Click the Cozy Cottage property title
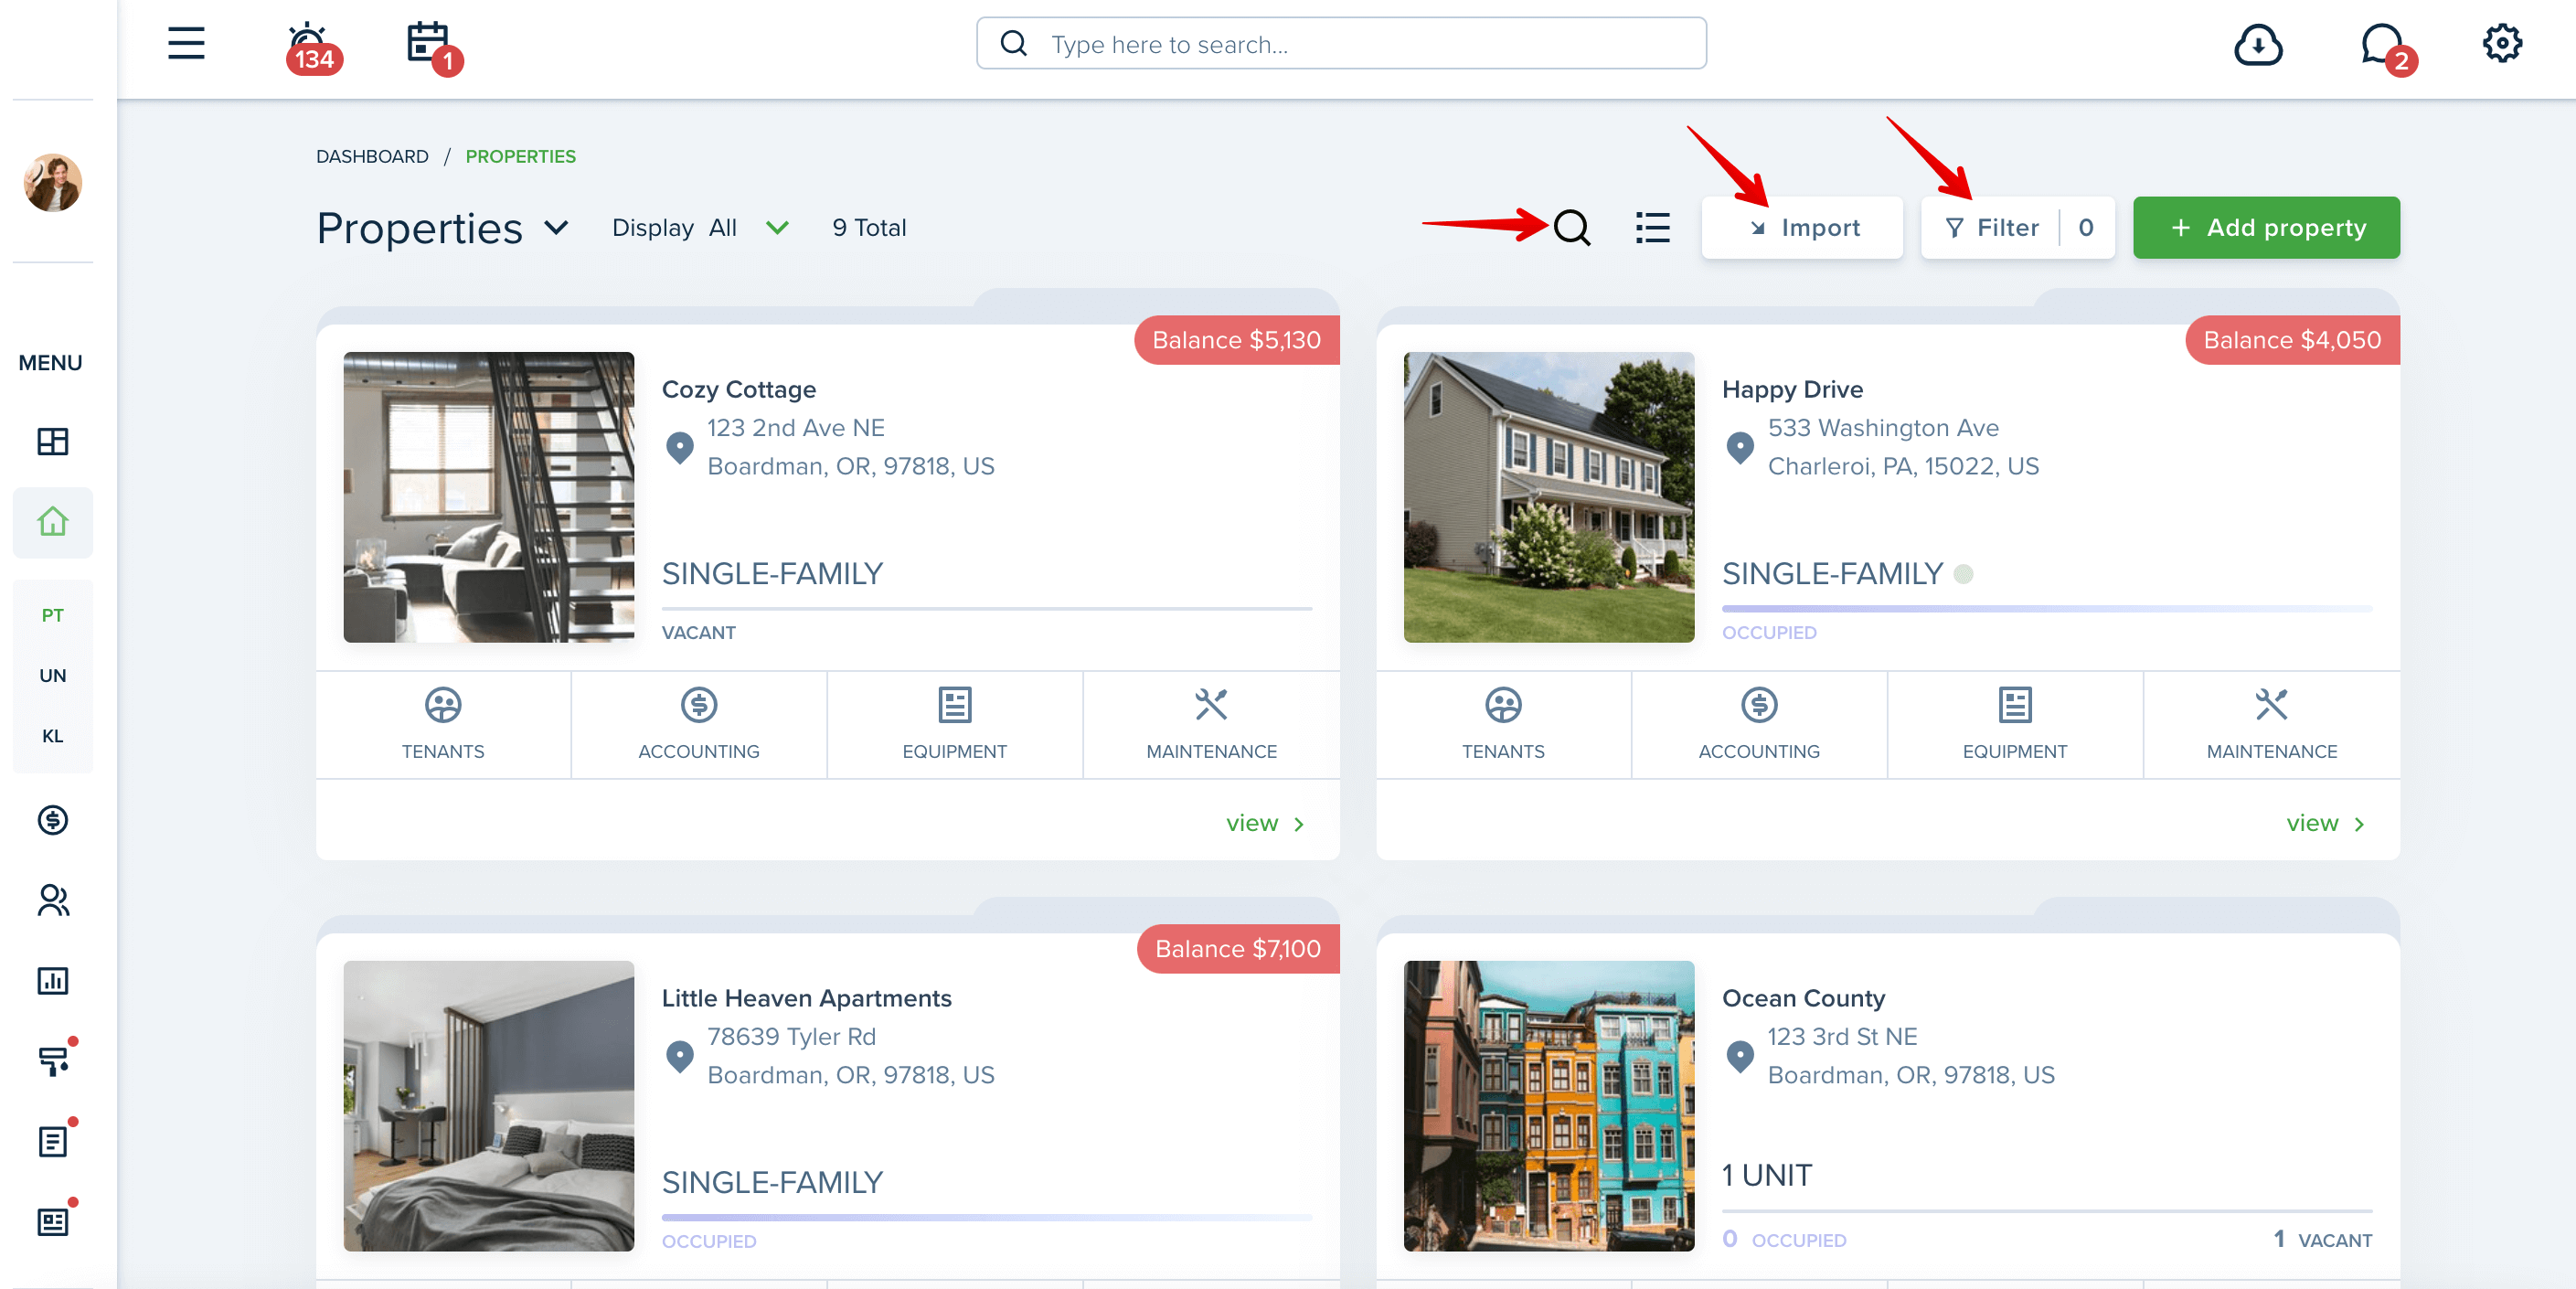Screen dimensions: 2576x1289 (x=739, y=389)
